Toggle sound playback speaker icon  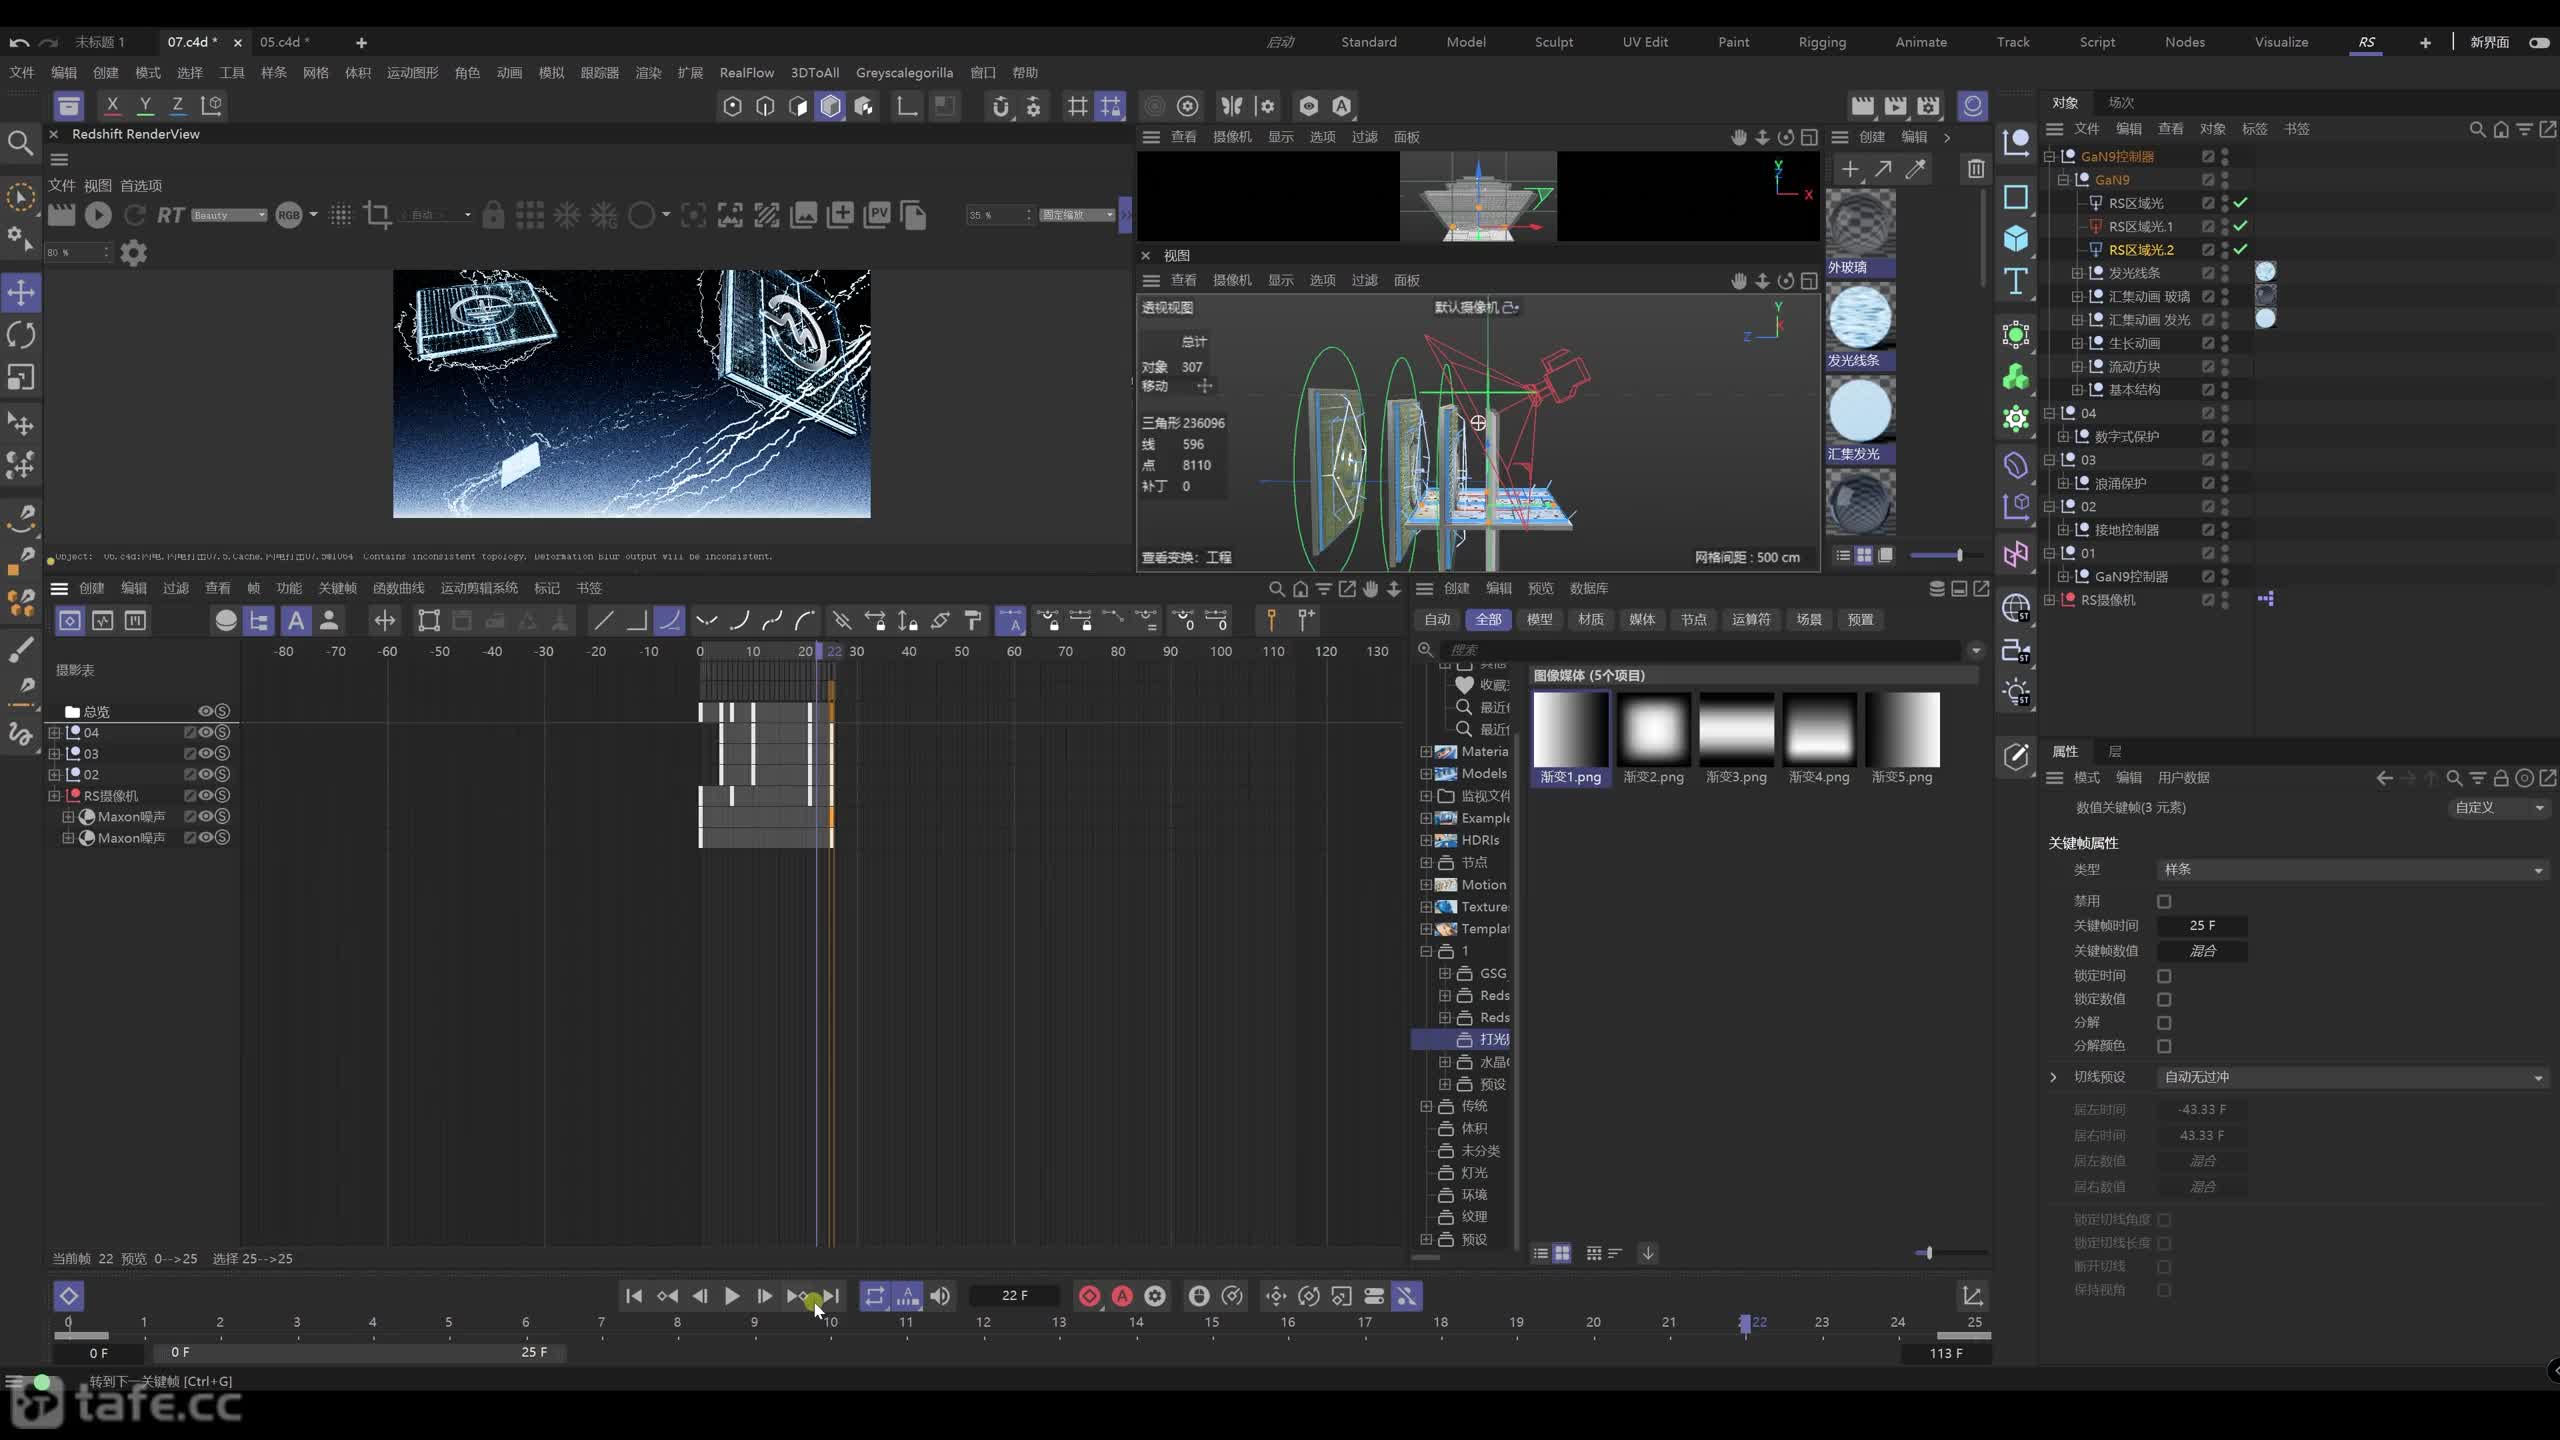click(x=940, y=1296)
